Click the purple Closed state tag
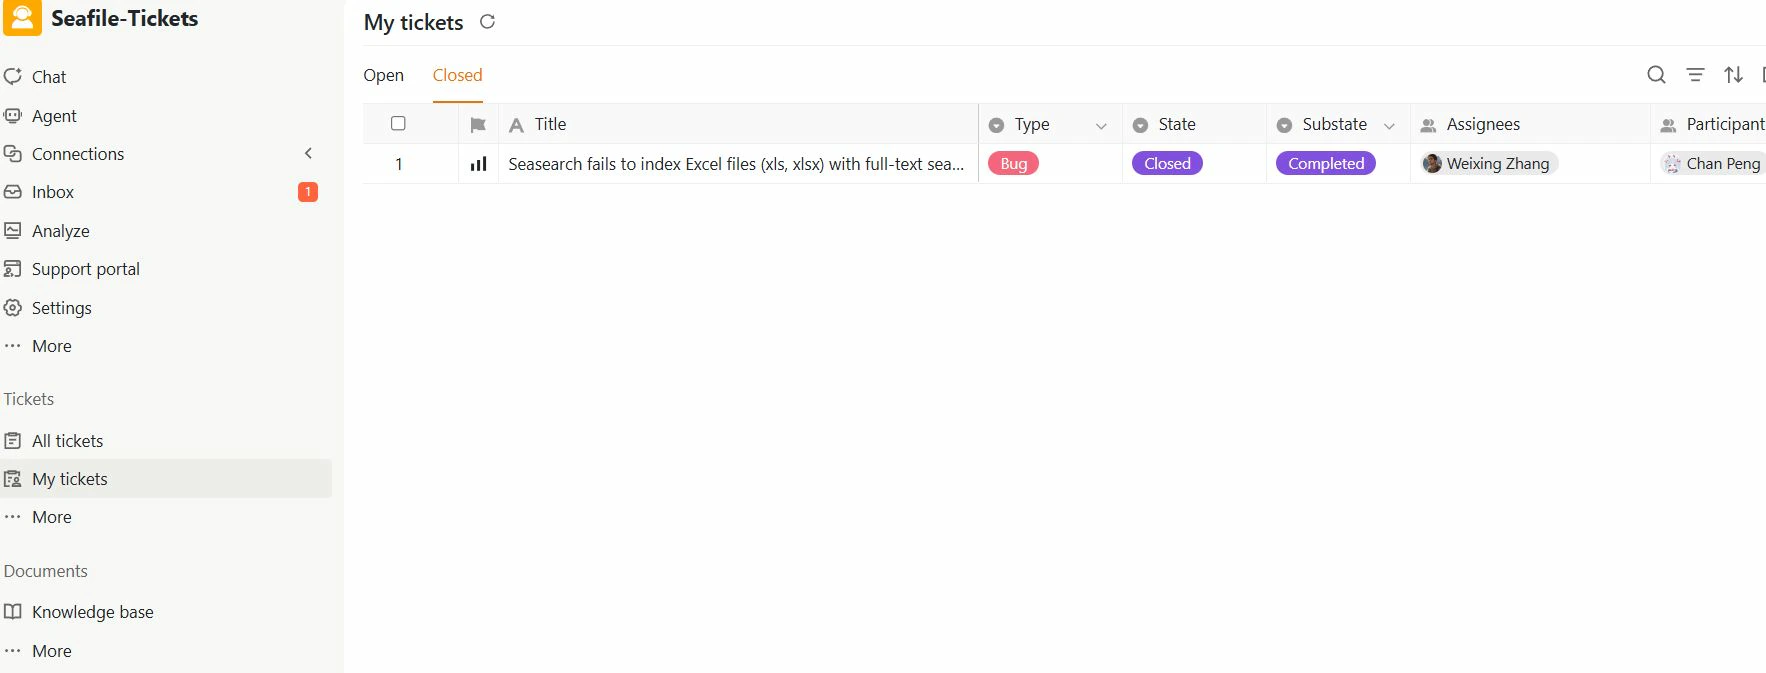Image resolution: width=1766 pixels, height=673 pixels. coord(1167,164)
